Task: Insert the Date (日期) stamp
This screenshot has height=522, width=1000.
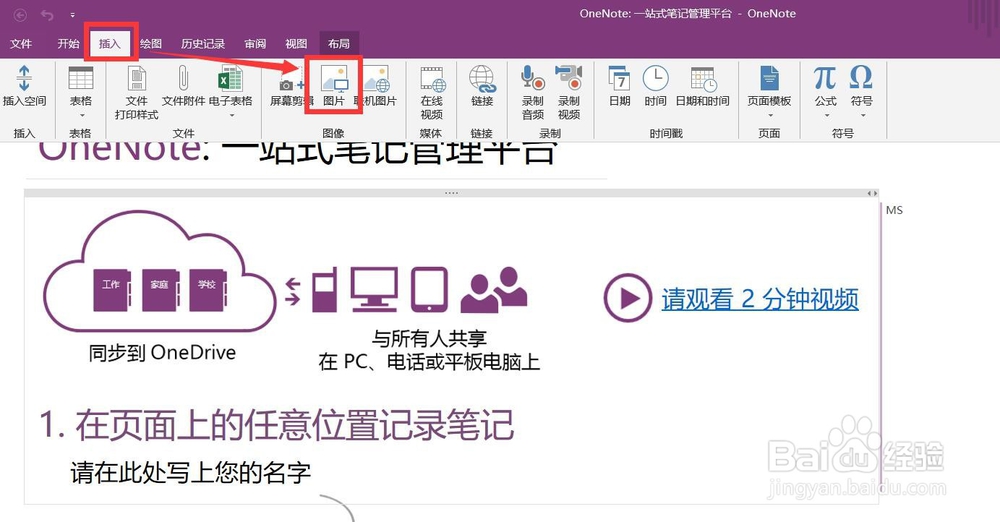Action: point(619,86)
